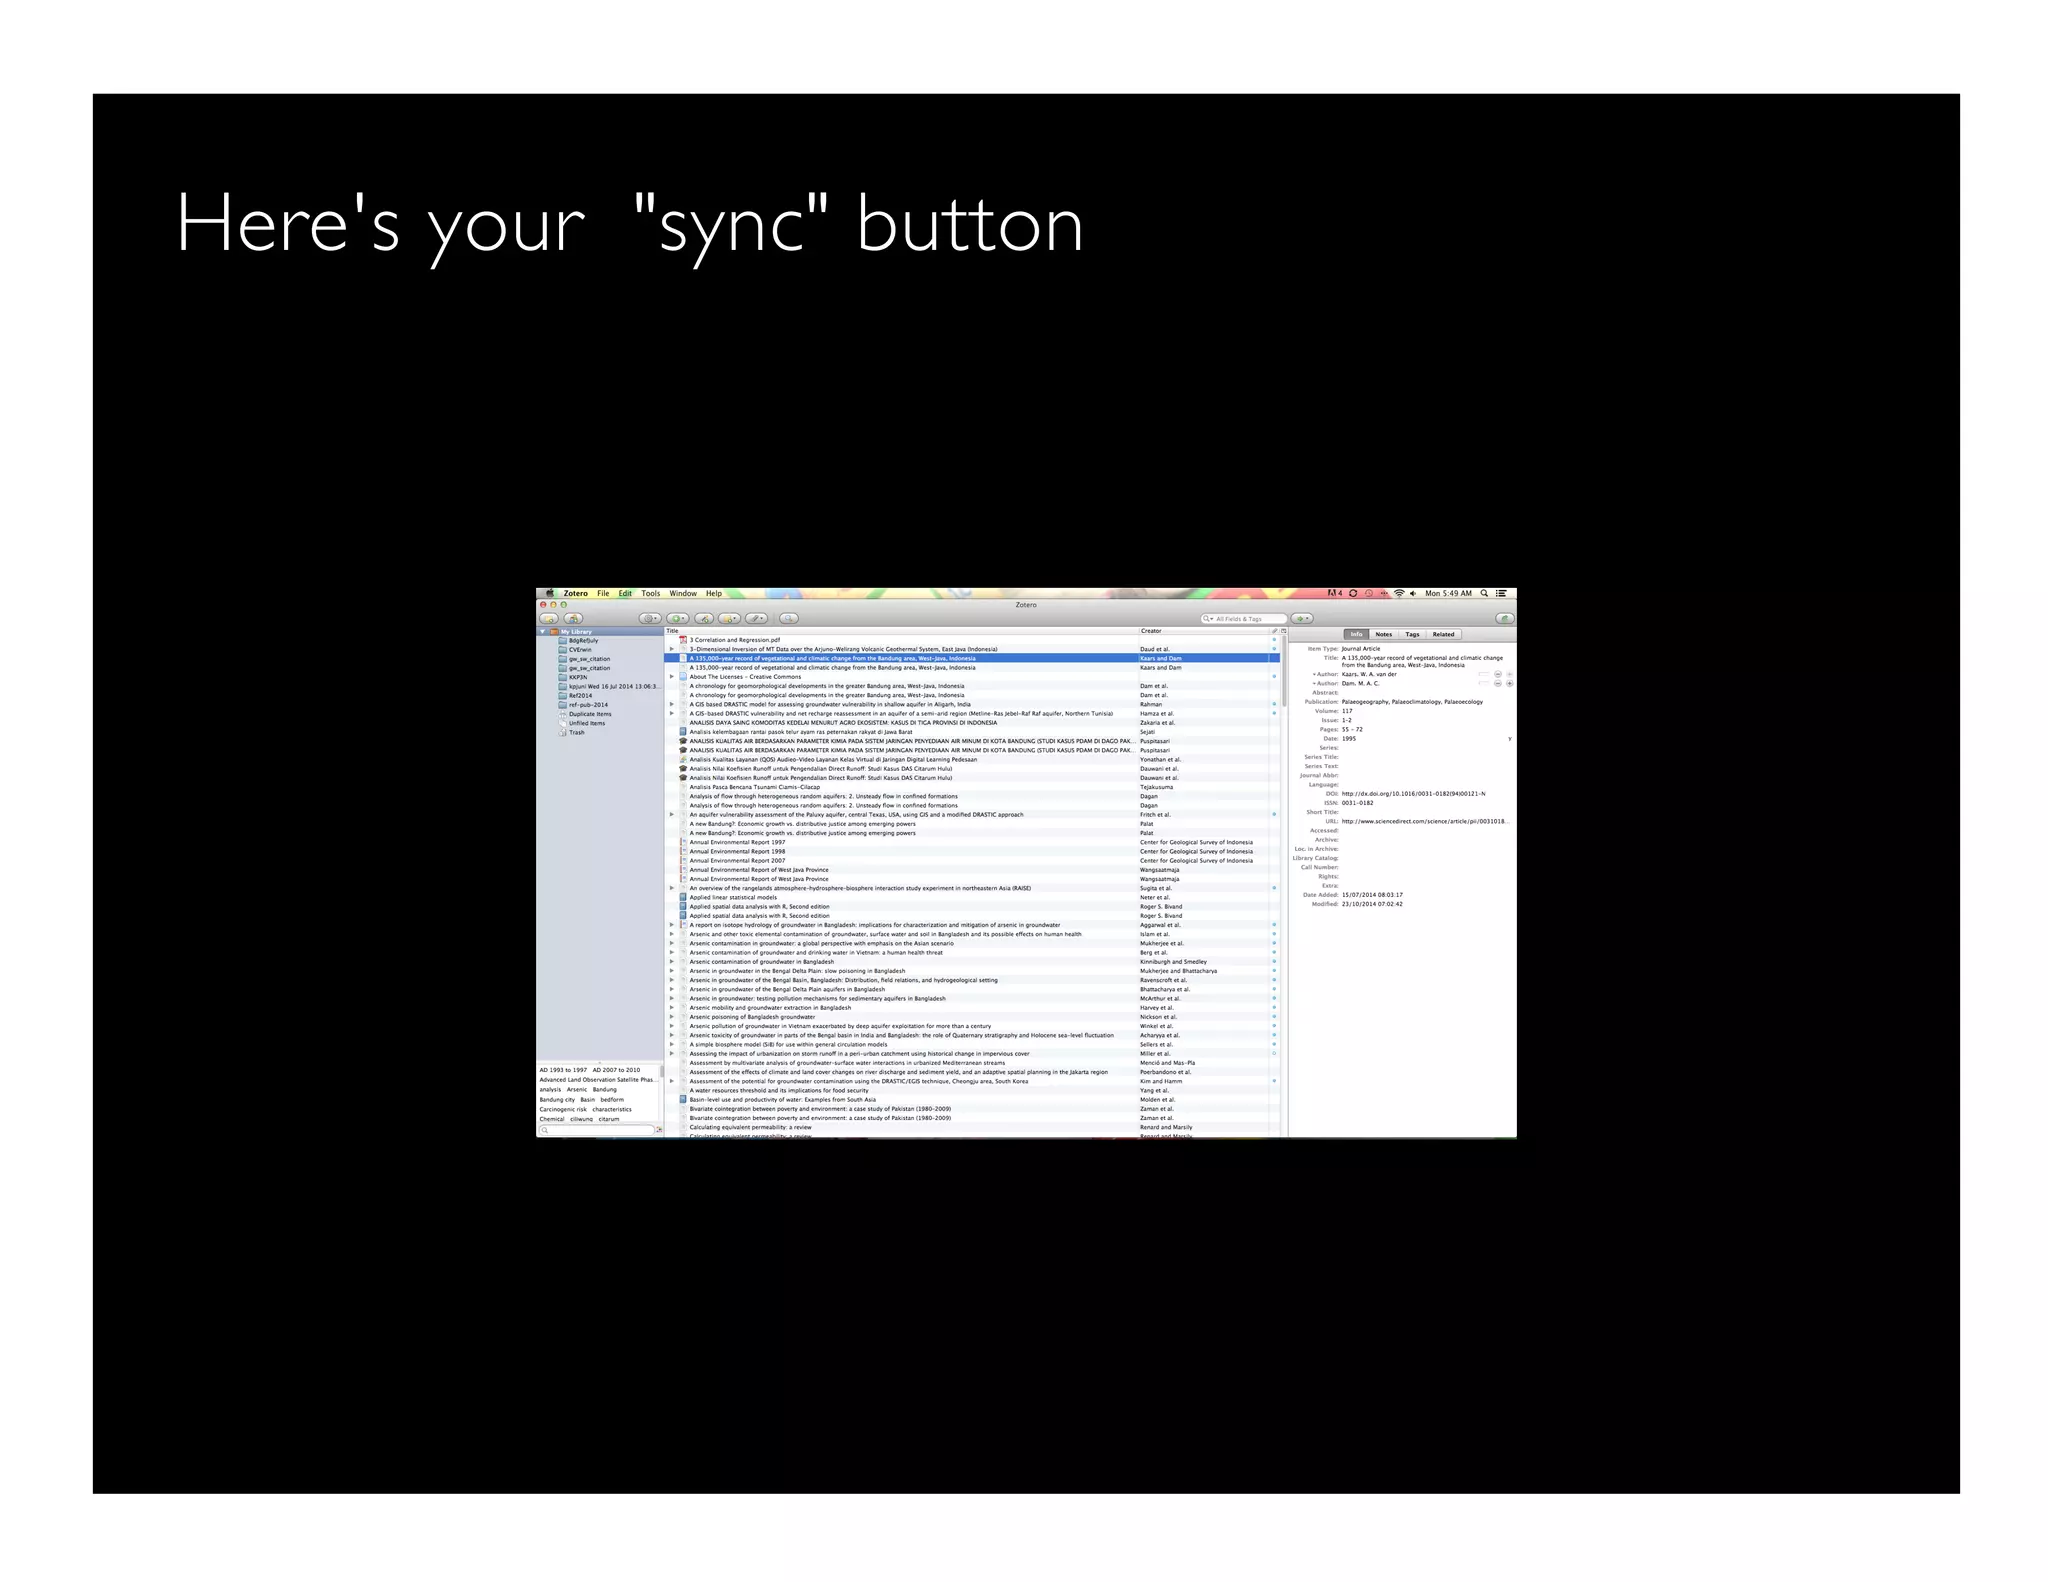Switch to the Notes tab
This screenshot has width=2048, height=1582.
click(1383, 634)
